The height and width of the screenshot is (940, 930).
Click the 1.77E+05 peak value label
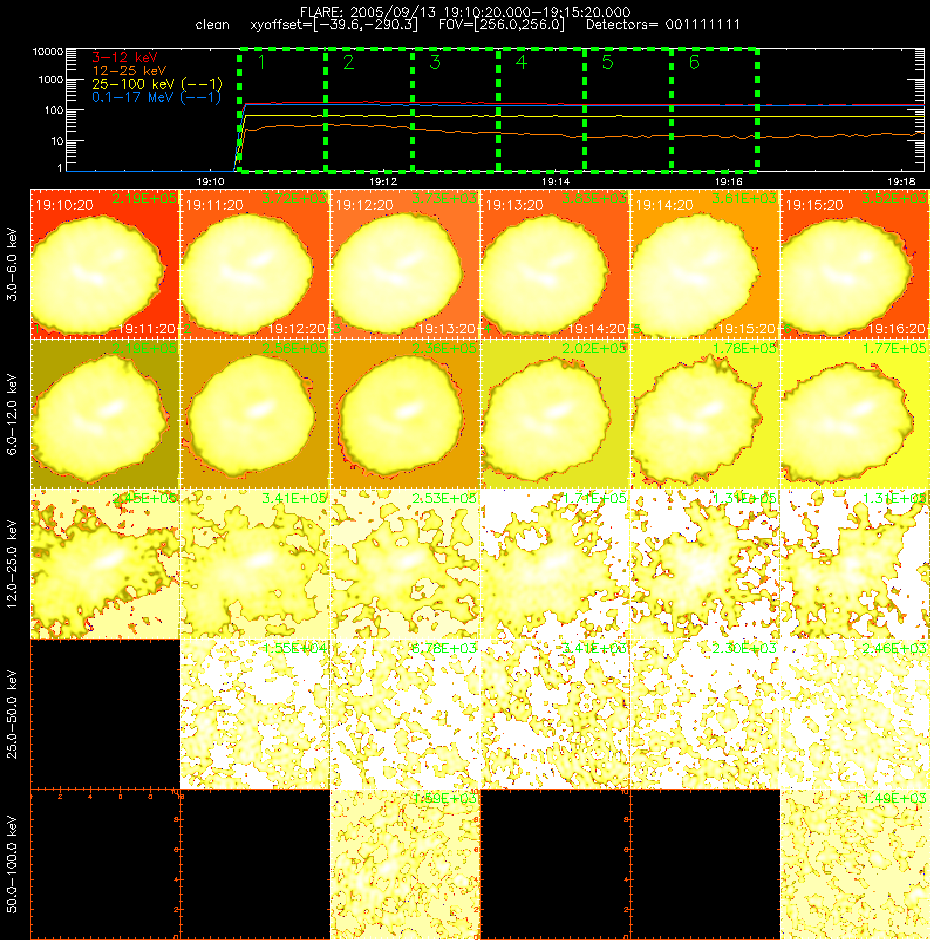tap(893, 348)
